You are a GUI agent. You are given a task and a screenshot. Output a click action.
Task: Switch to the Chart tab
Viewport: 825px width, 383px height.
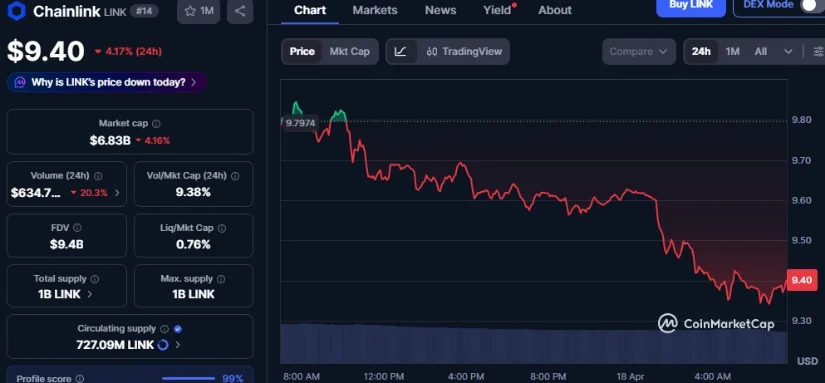[309, 10]
